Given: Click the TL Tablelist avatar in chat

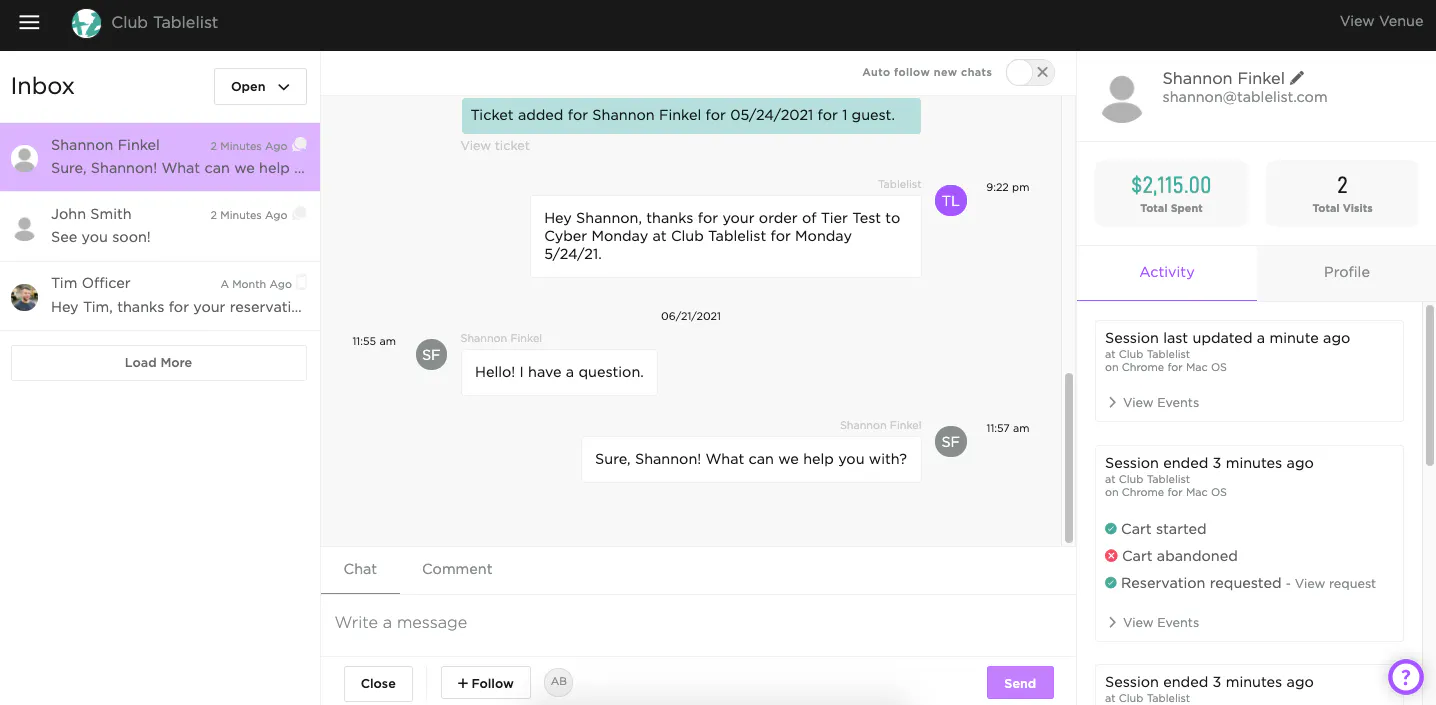Looking at the screenshot, I should pos(950,200).
